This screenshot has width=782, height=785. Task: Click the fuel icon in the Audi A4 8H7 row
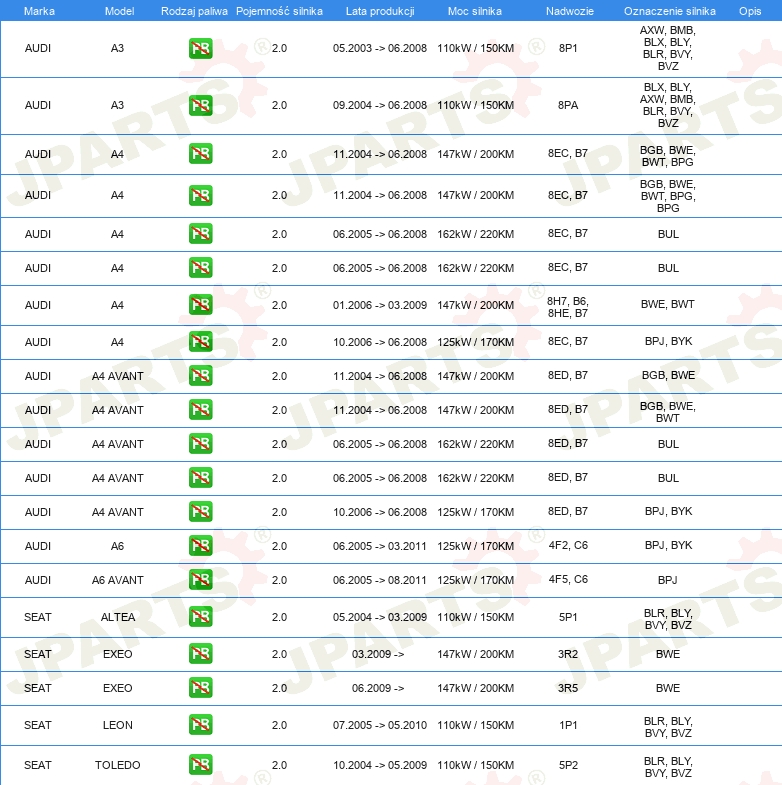point(200,305)
